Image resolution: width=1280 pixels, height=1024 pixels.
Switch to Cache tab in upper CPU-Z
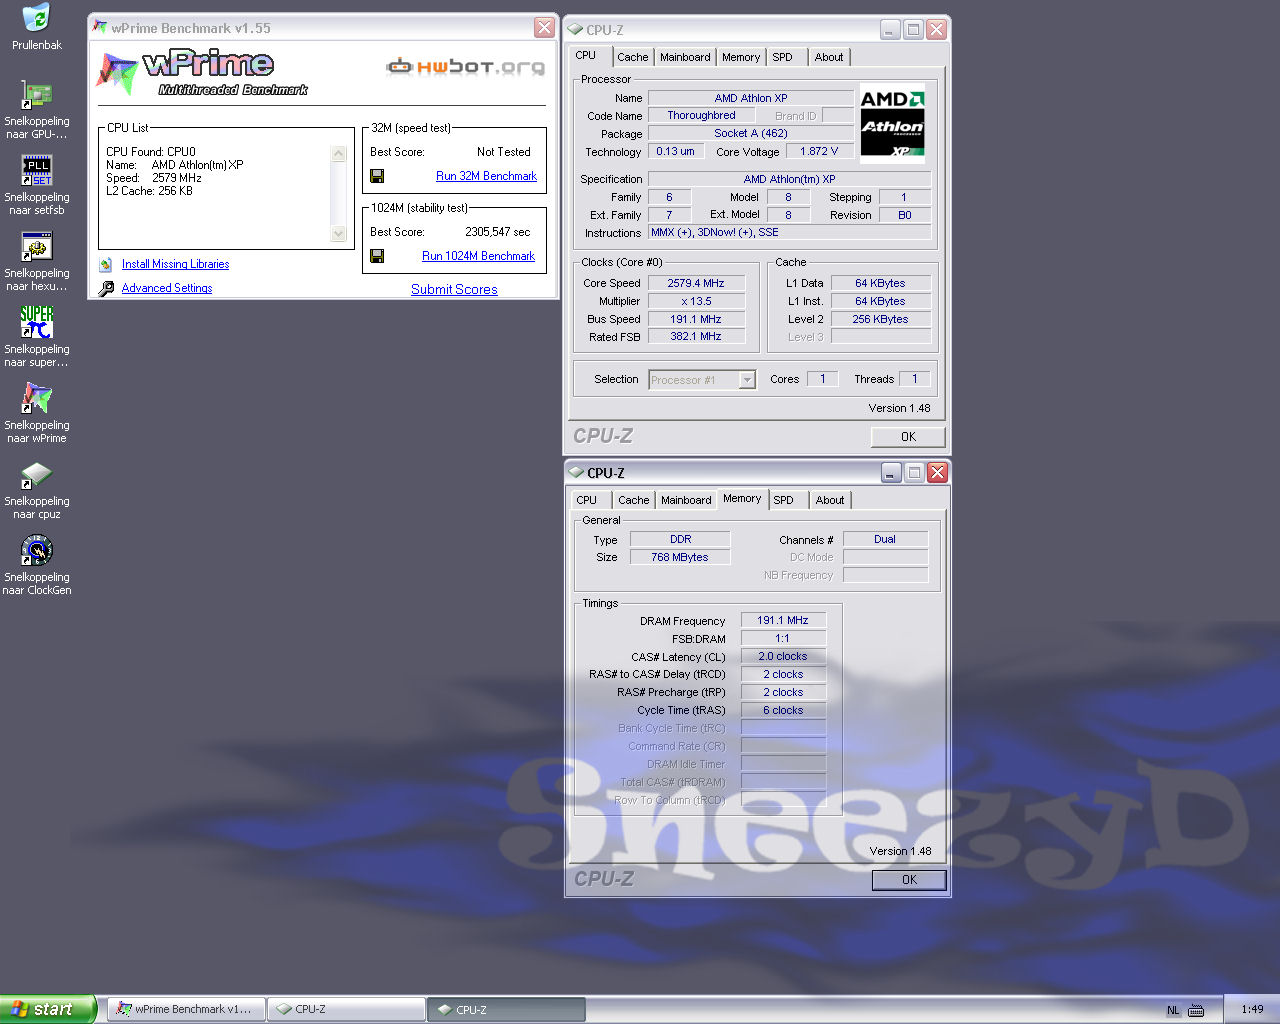coord(632,57)
